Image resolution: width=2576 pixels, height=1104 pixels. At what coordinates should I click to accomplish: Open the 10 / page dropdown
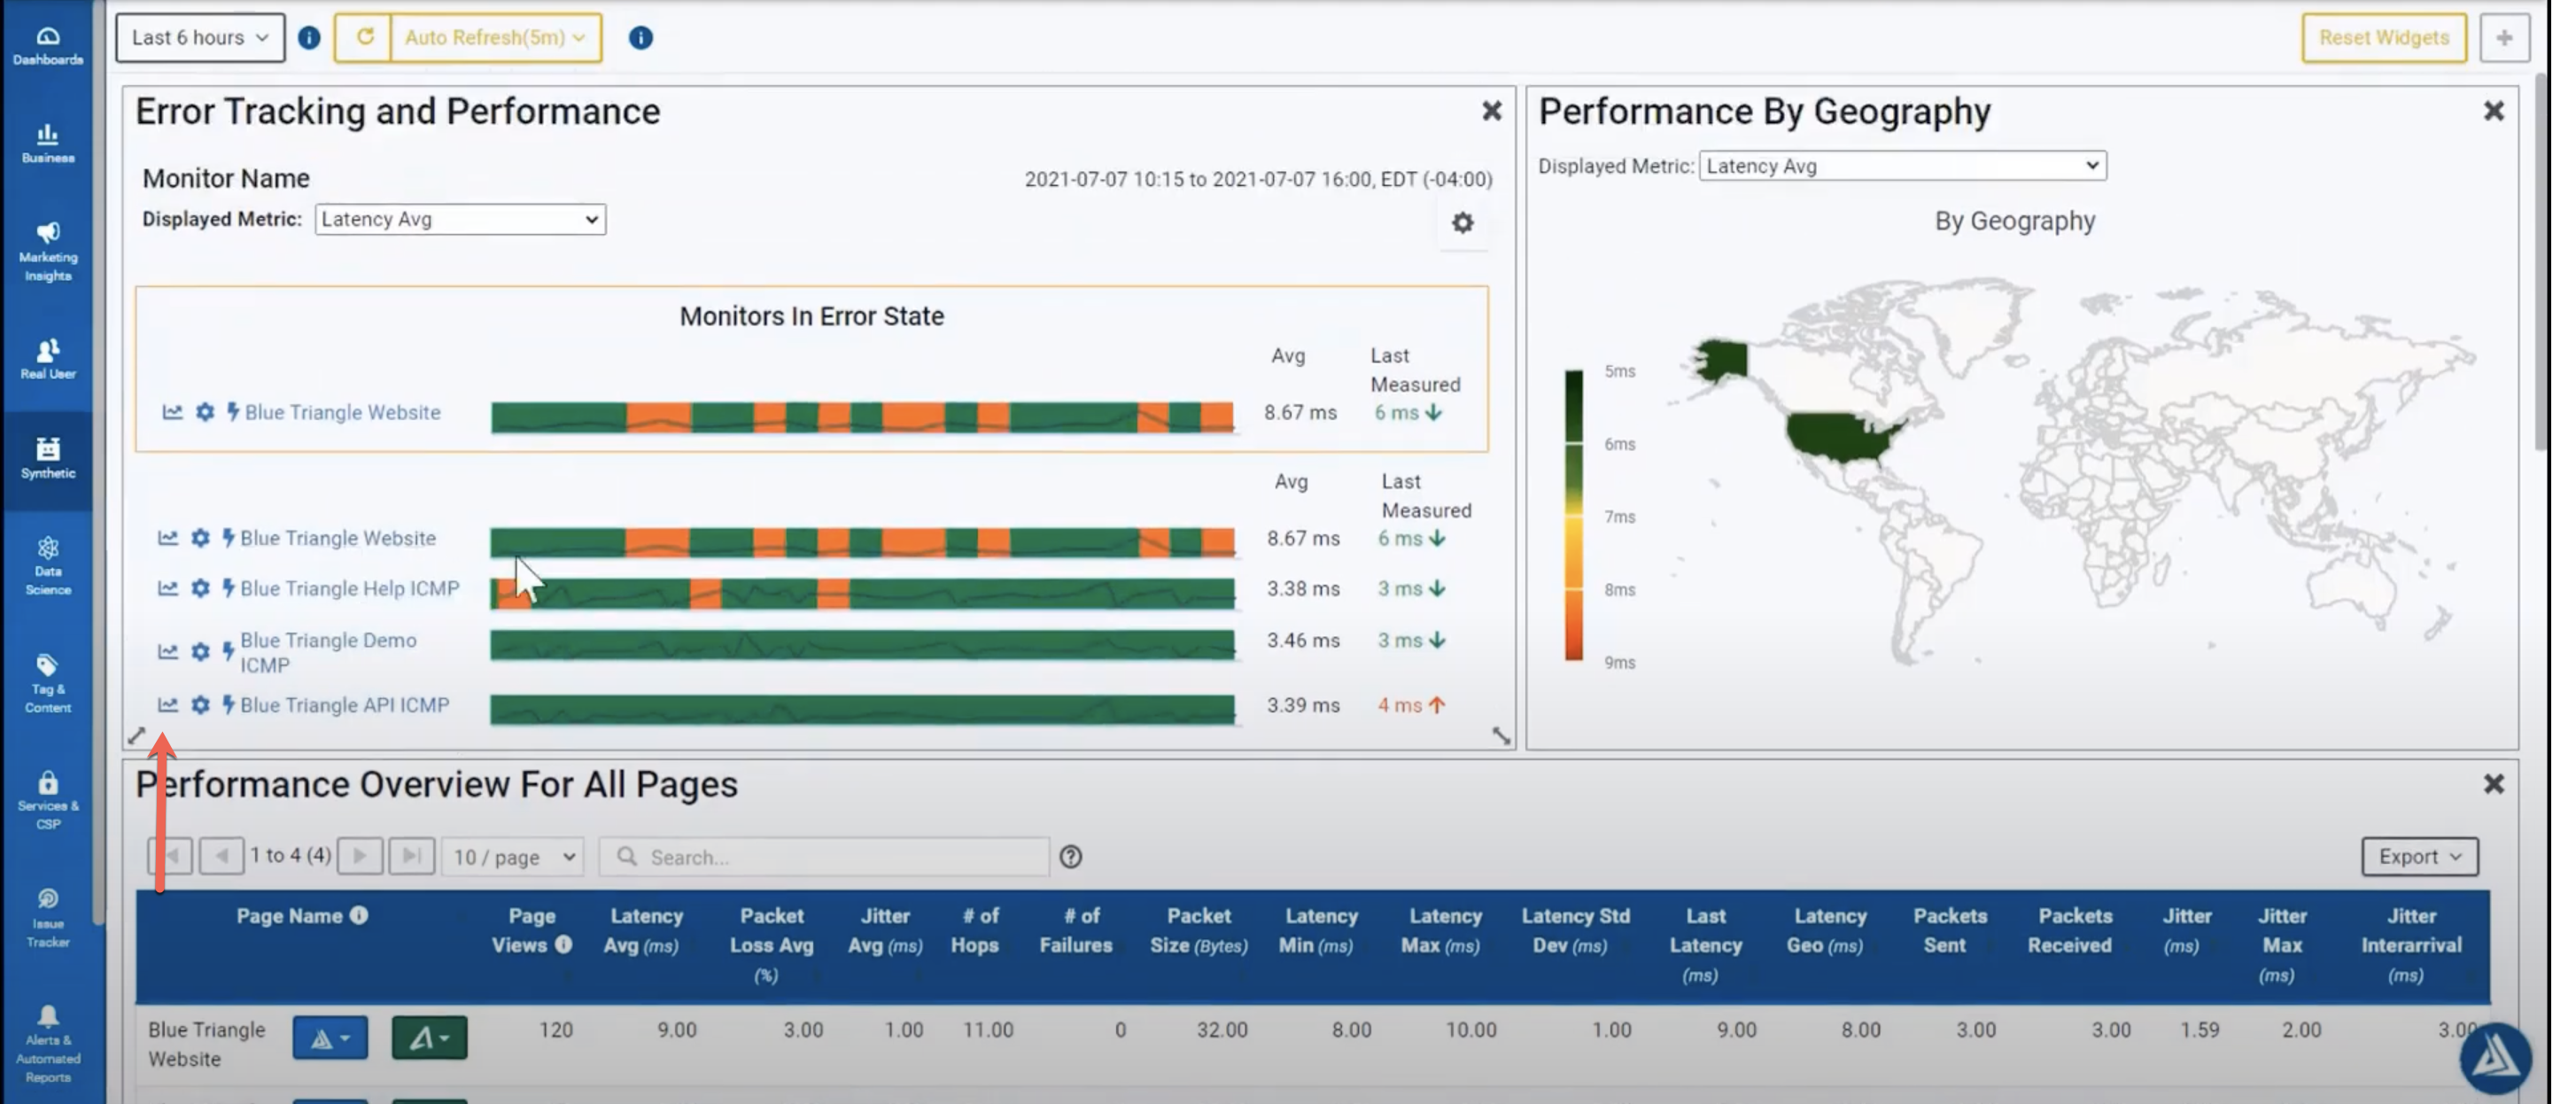click(x=513, y=857)
